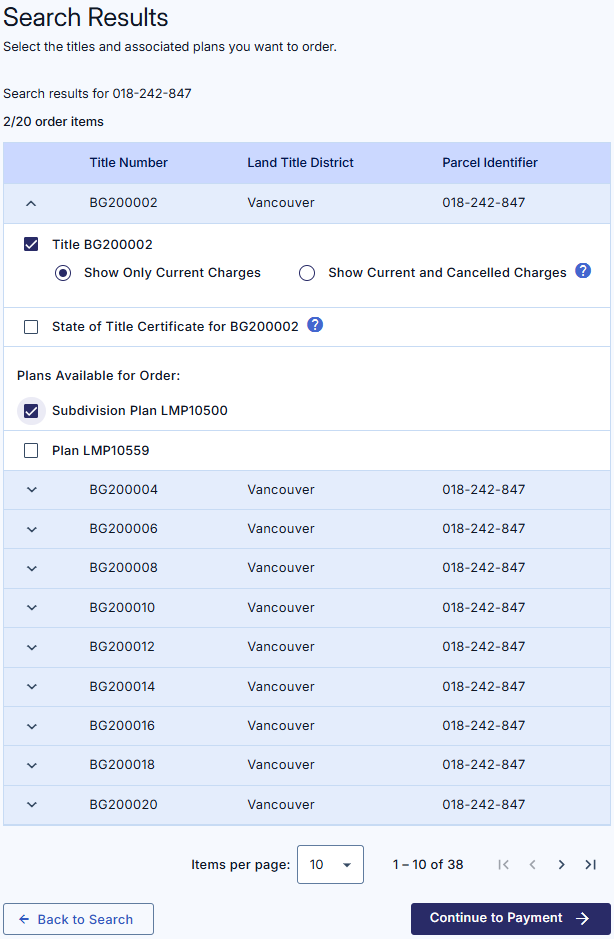Screen dimensions: 614x939
Task: Go to the first page of results
Action: (x=504, y=865)
